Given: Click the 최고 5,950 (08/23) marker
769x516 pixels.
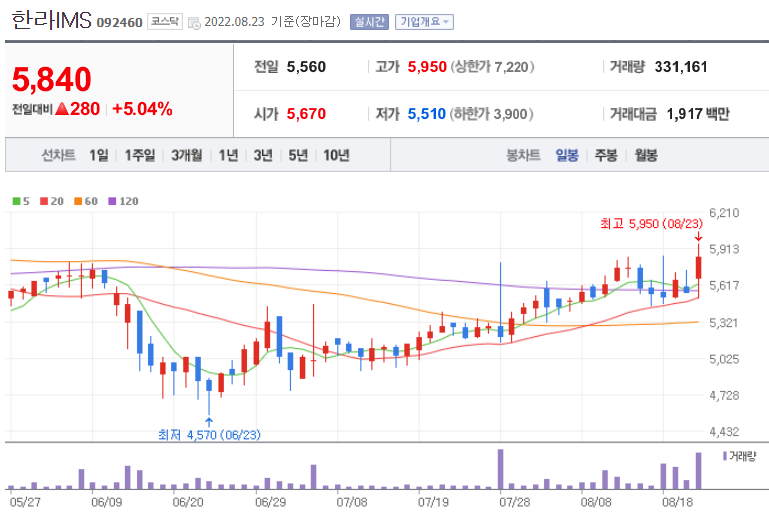Looking at the screenshot, I should [651, 224].
